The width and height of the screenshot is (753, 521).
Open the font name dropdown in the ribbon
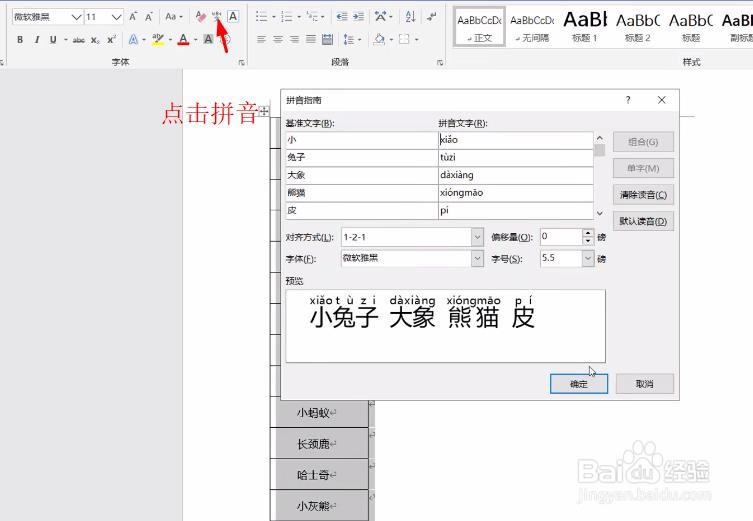pos(76,17)
